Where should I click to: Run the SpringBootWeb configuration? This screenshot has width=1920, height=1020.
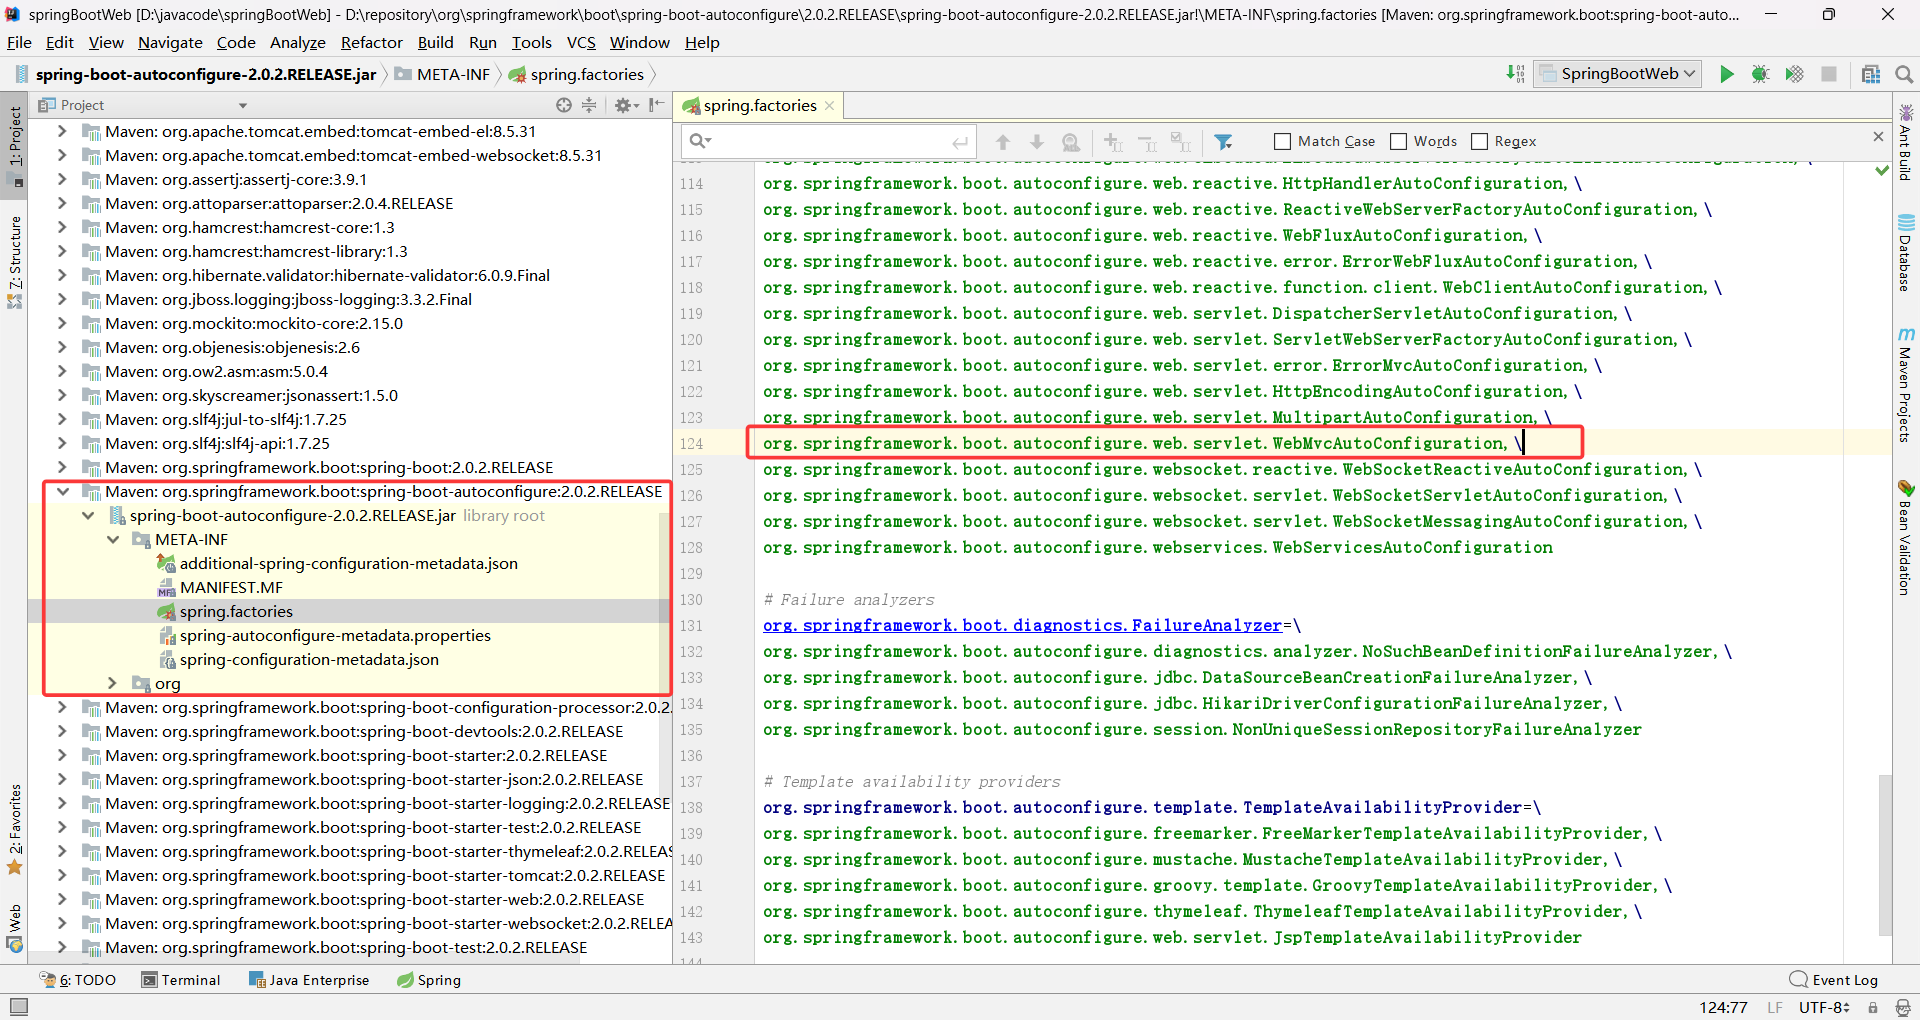pyautogui.click(x=1727, y=74)
